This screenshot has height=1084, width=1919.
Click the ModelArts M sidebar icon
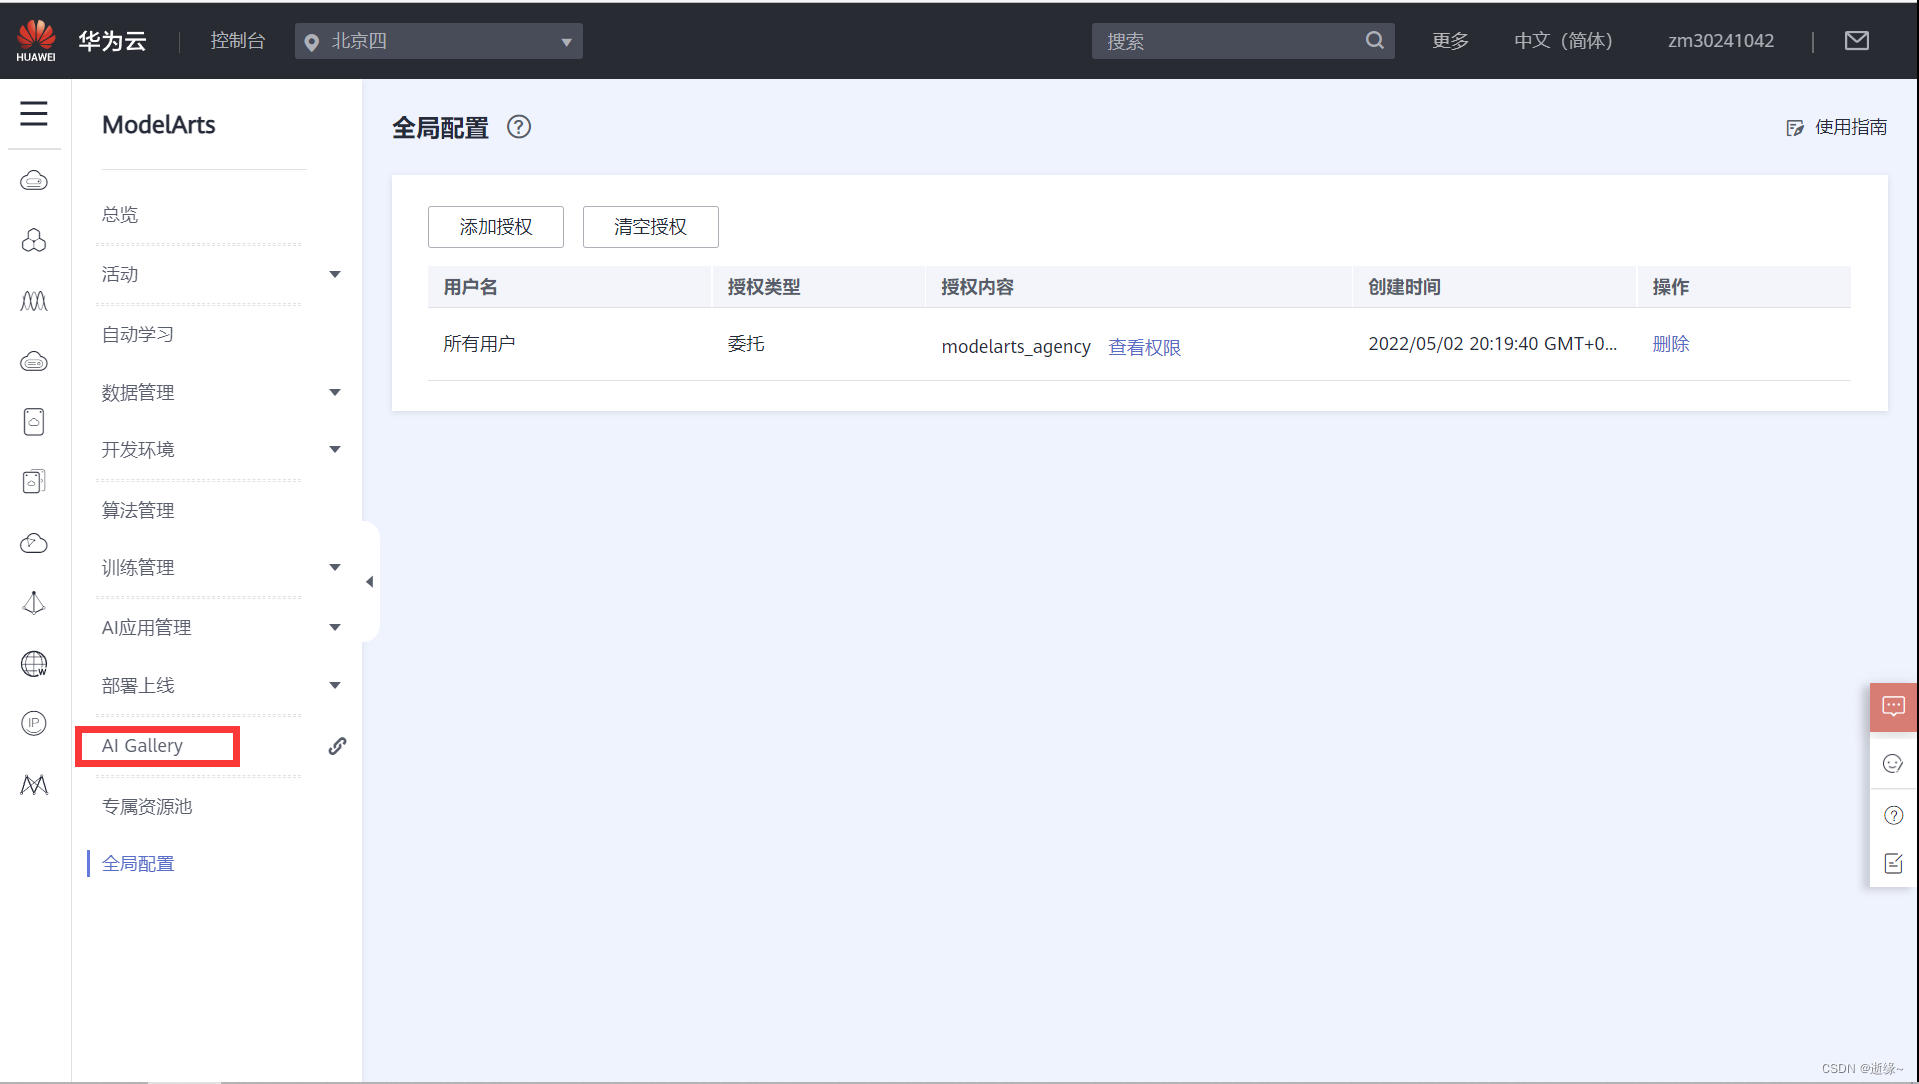pos(34,785)
